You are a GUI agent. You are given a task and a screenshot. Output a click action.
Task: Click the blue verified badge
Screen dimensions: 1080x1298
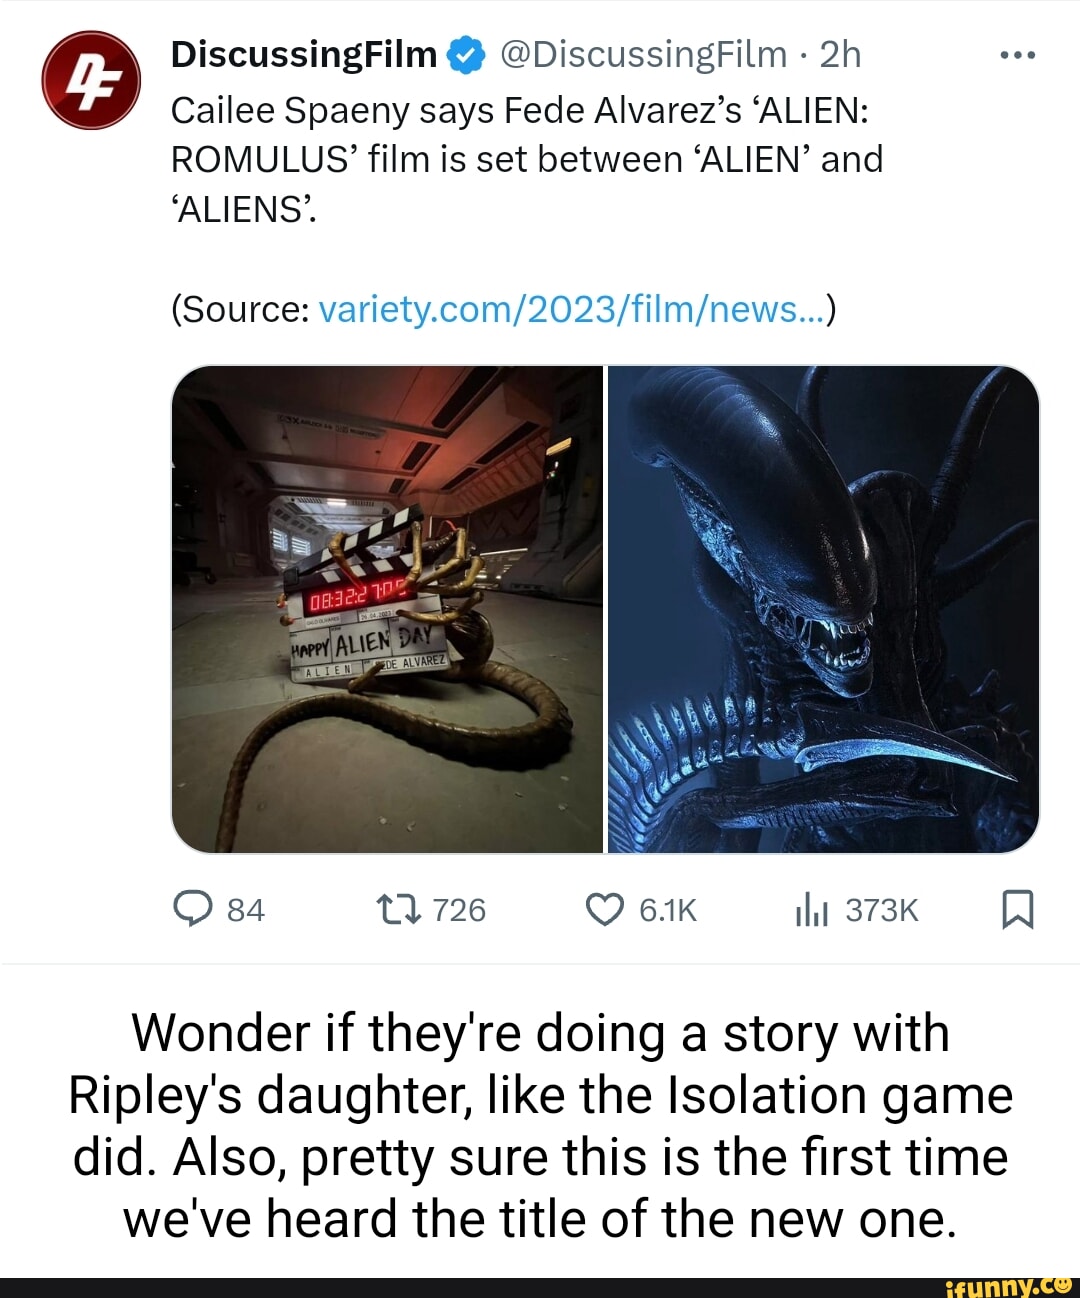tap(466, 56)
